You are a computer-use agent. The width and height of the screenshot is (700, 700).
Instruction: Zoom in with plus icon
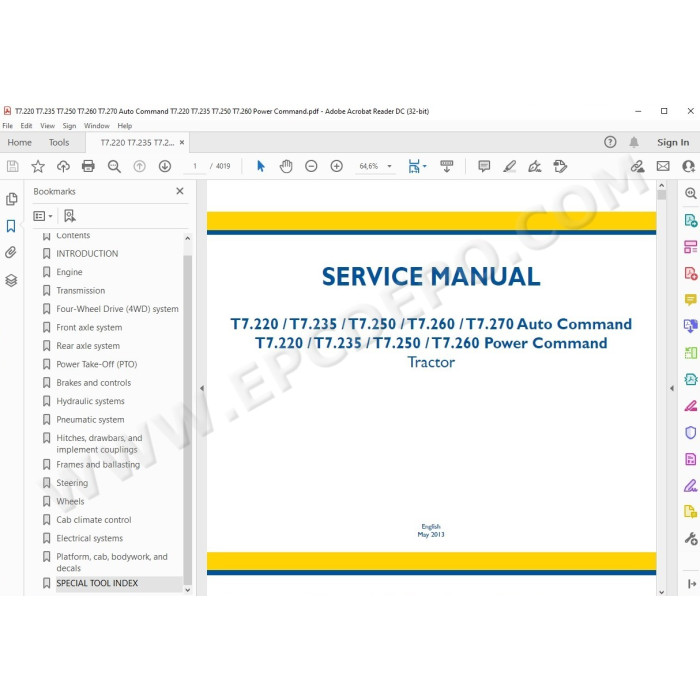point(337,167)
